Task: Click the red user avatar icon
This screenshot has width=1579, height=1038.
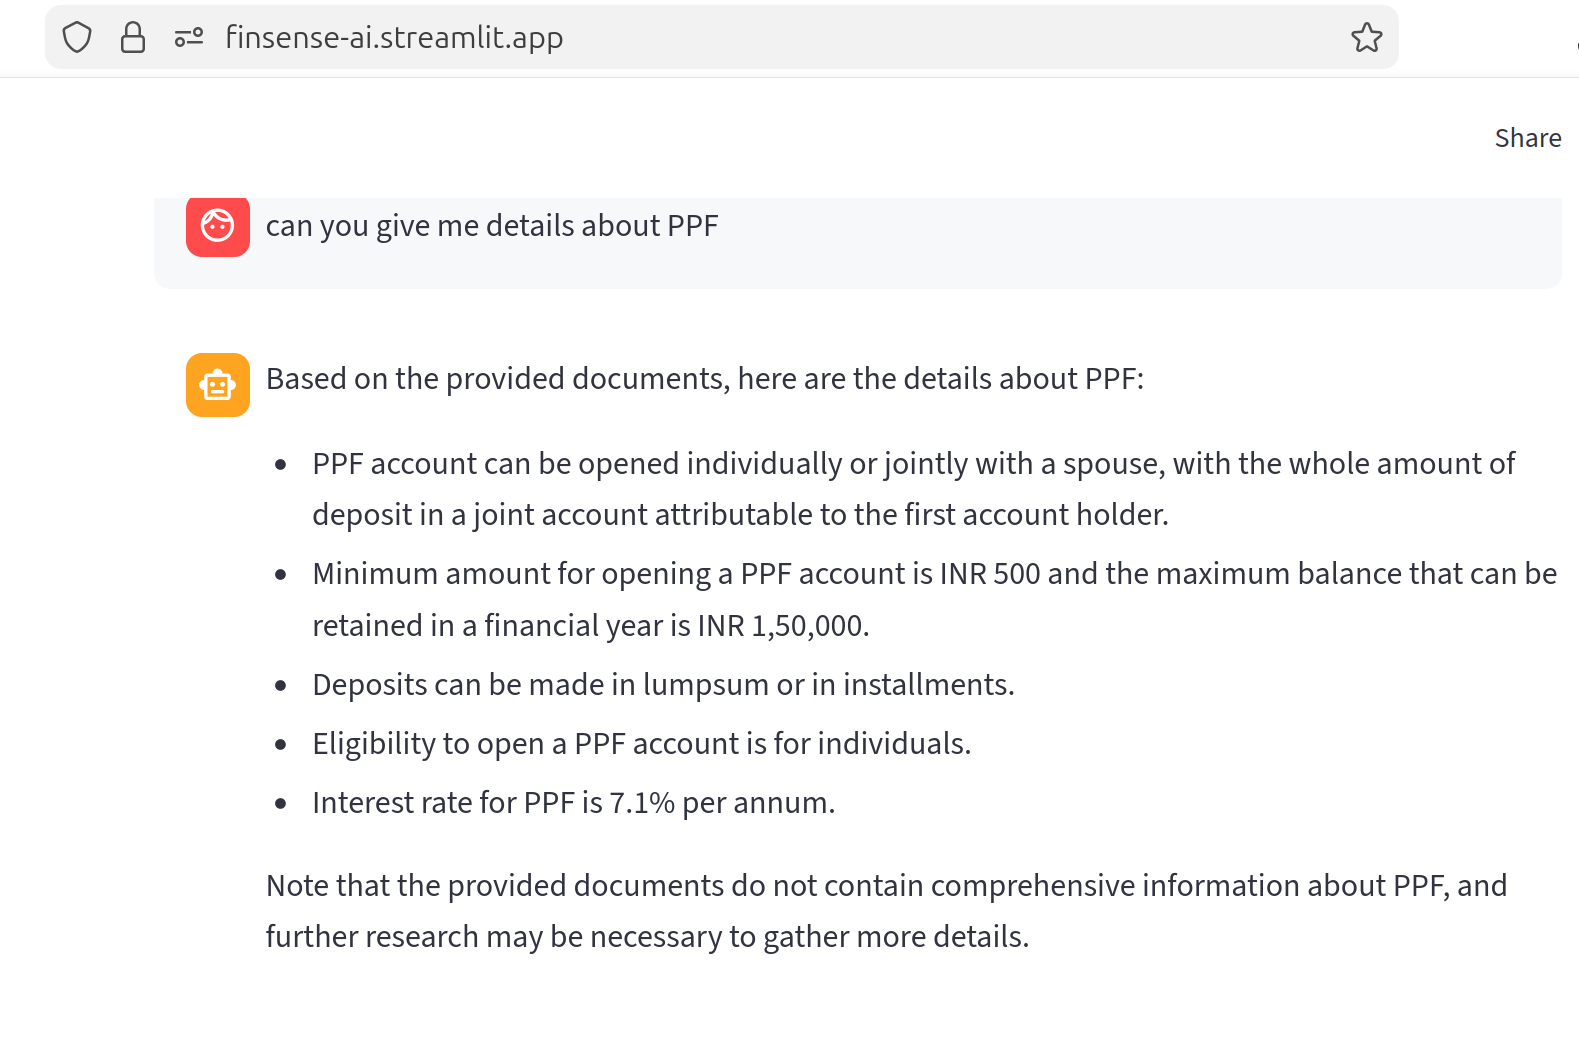Action: click(218, 226)
